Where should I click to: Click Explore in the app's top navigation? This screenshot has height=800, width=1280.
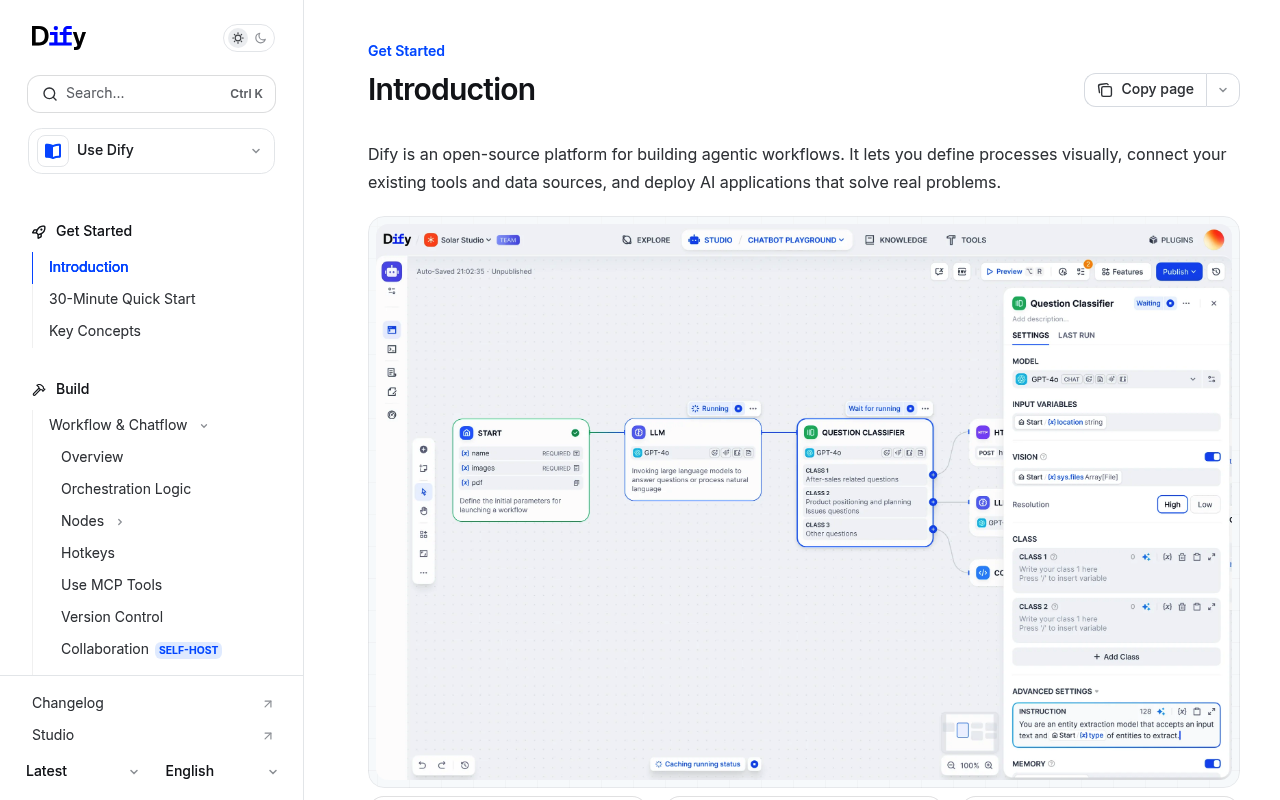tap(646, 240)
